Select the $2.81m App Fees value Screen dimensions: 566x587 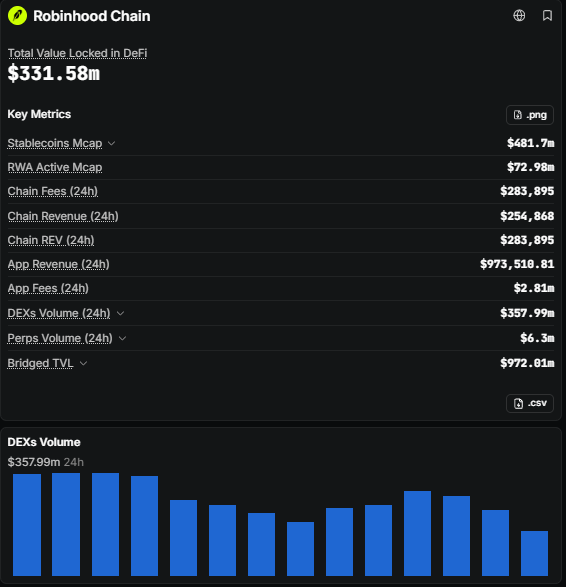[x=534, y=288]
